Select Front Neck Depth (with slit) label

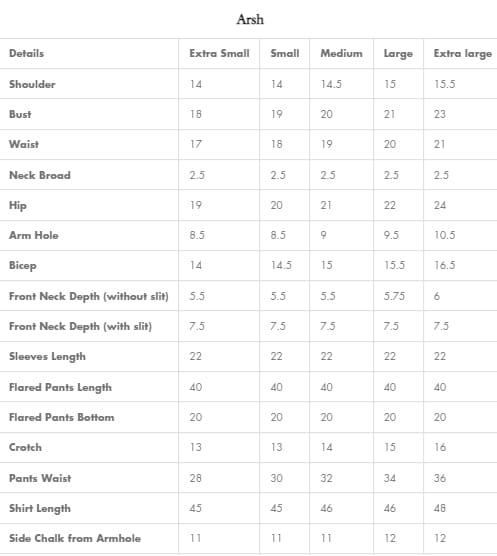pos(80,326)
